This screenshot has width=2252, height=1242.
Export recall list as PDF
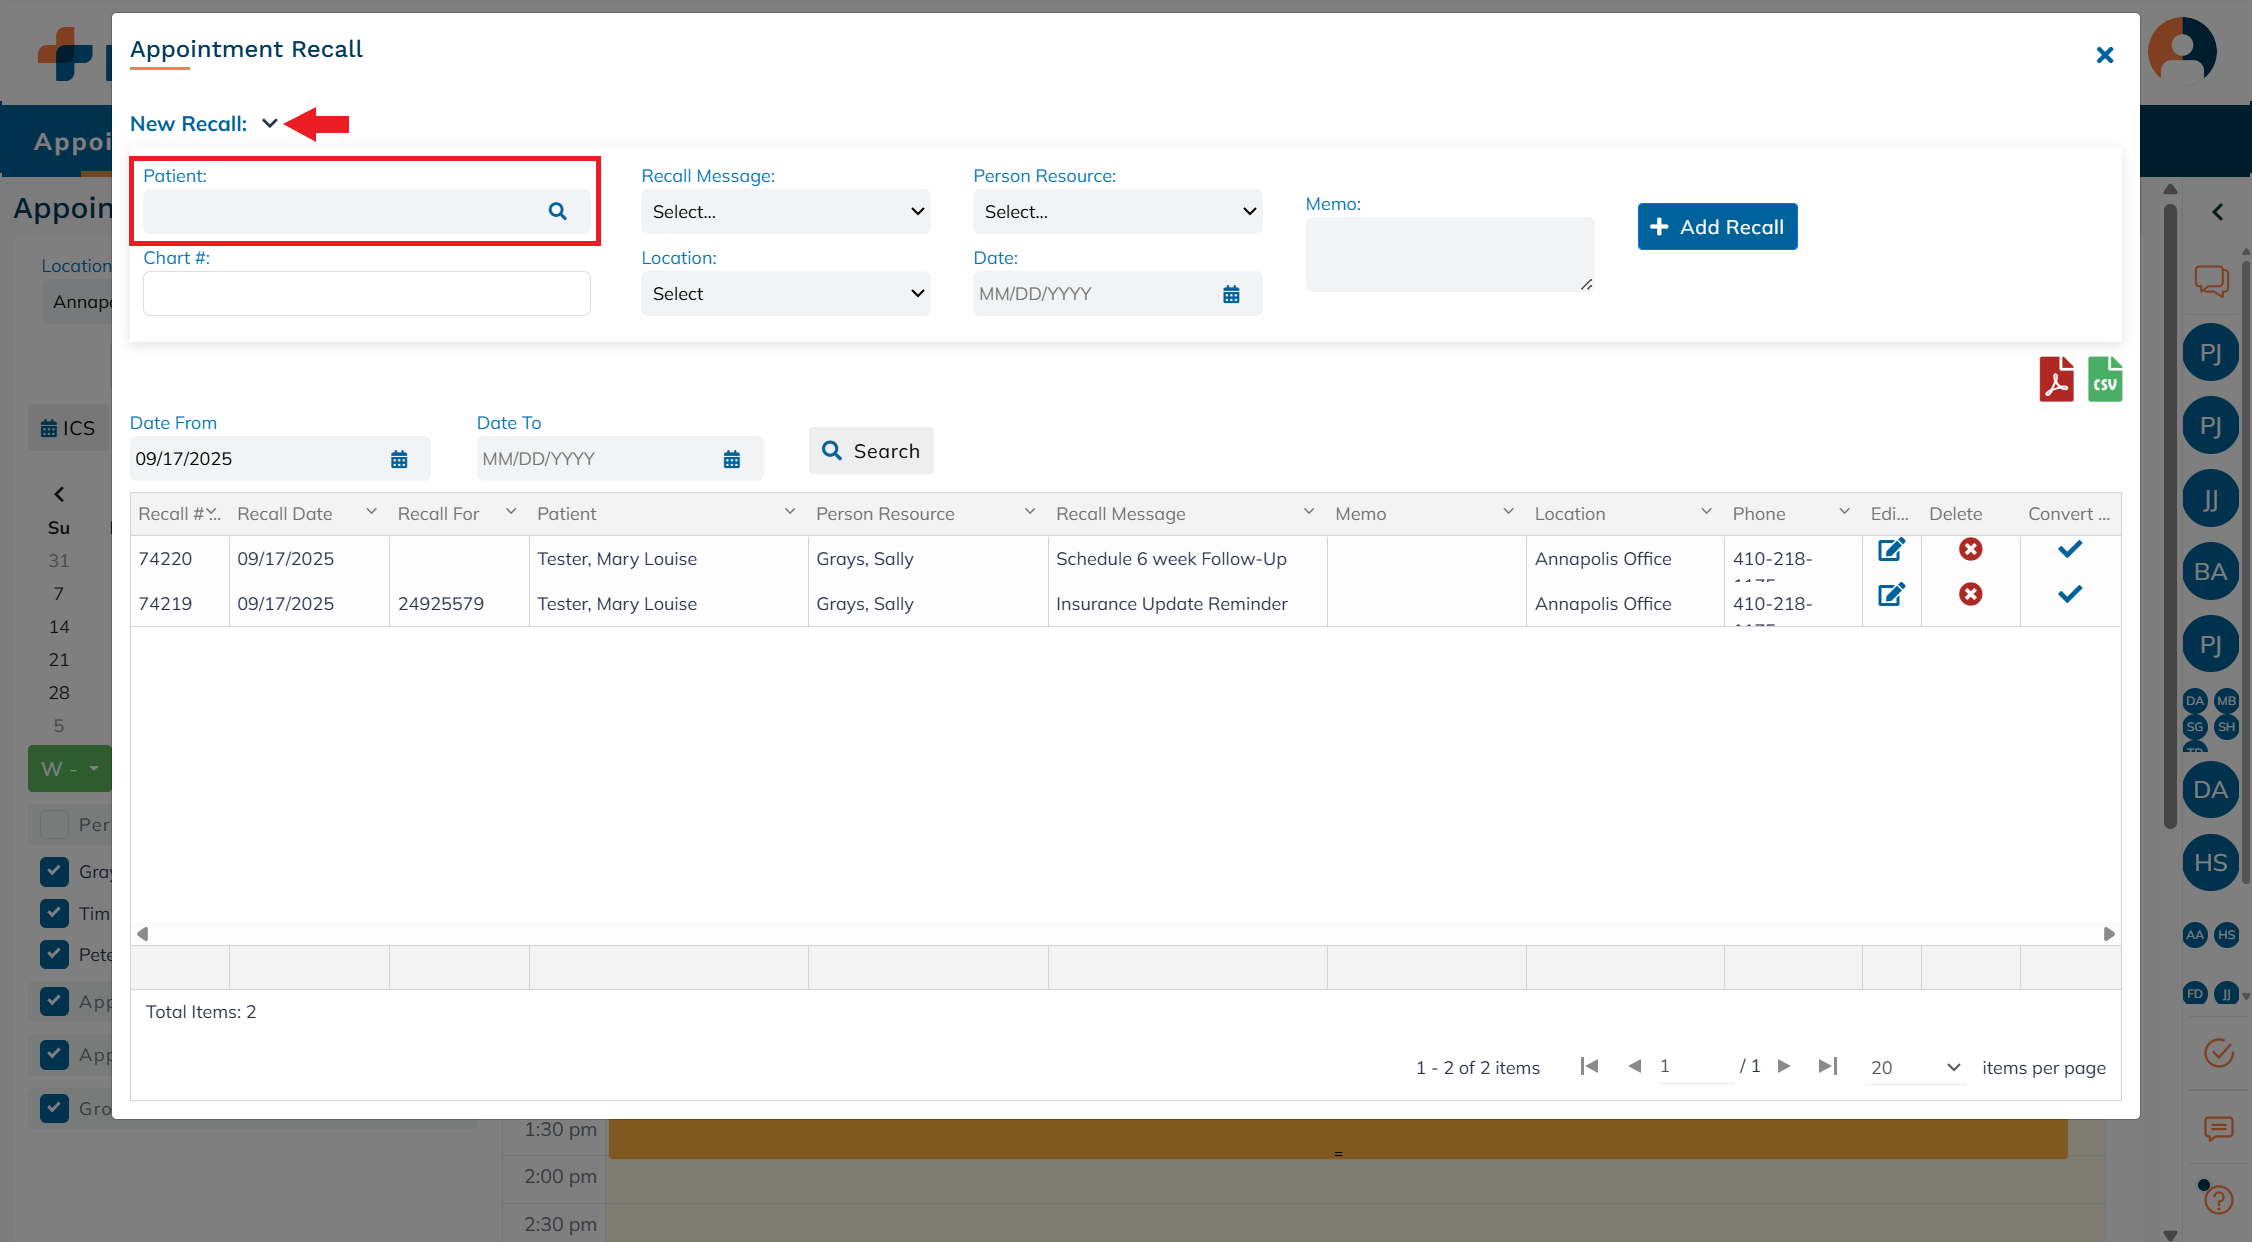click(x=2056, y=380)
